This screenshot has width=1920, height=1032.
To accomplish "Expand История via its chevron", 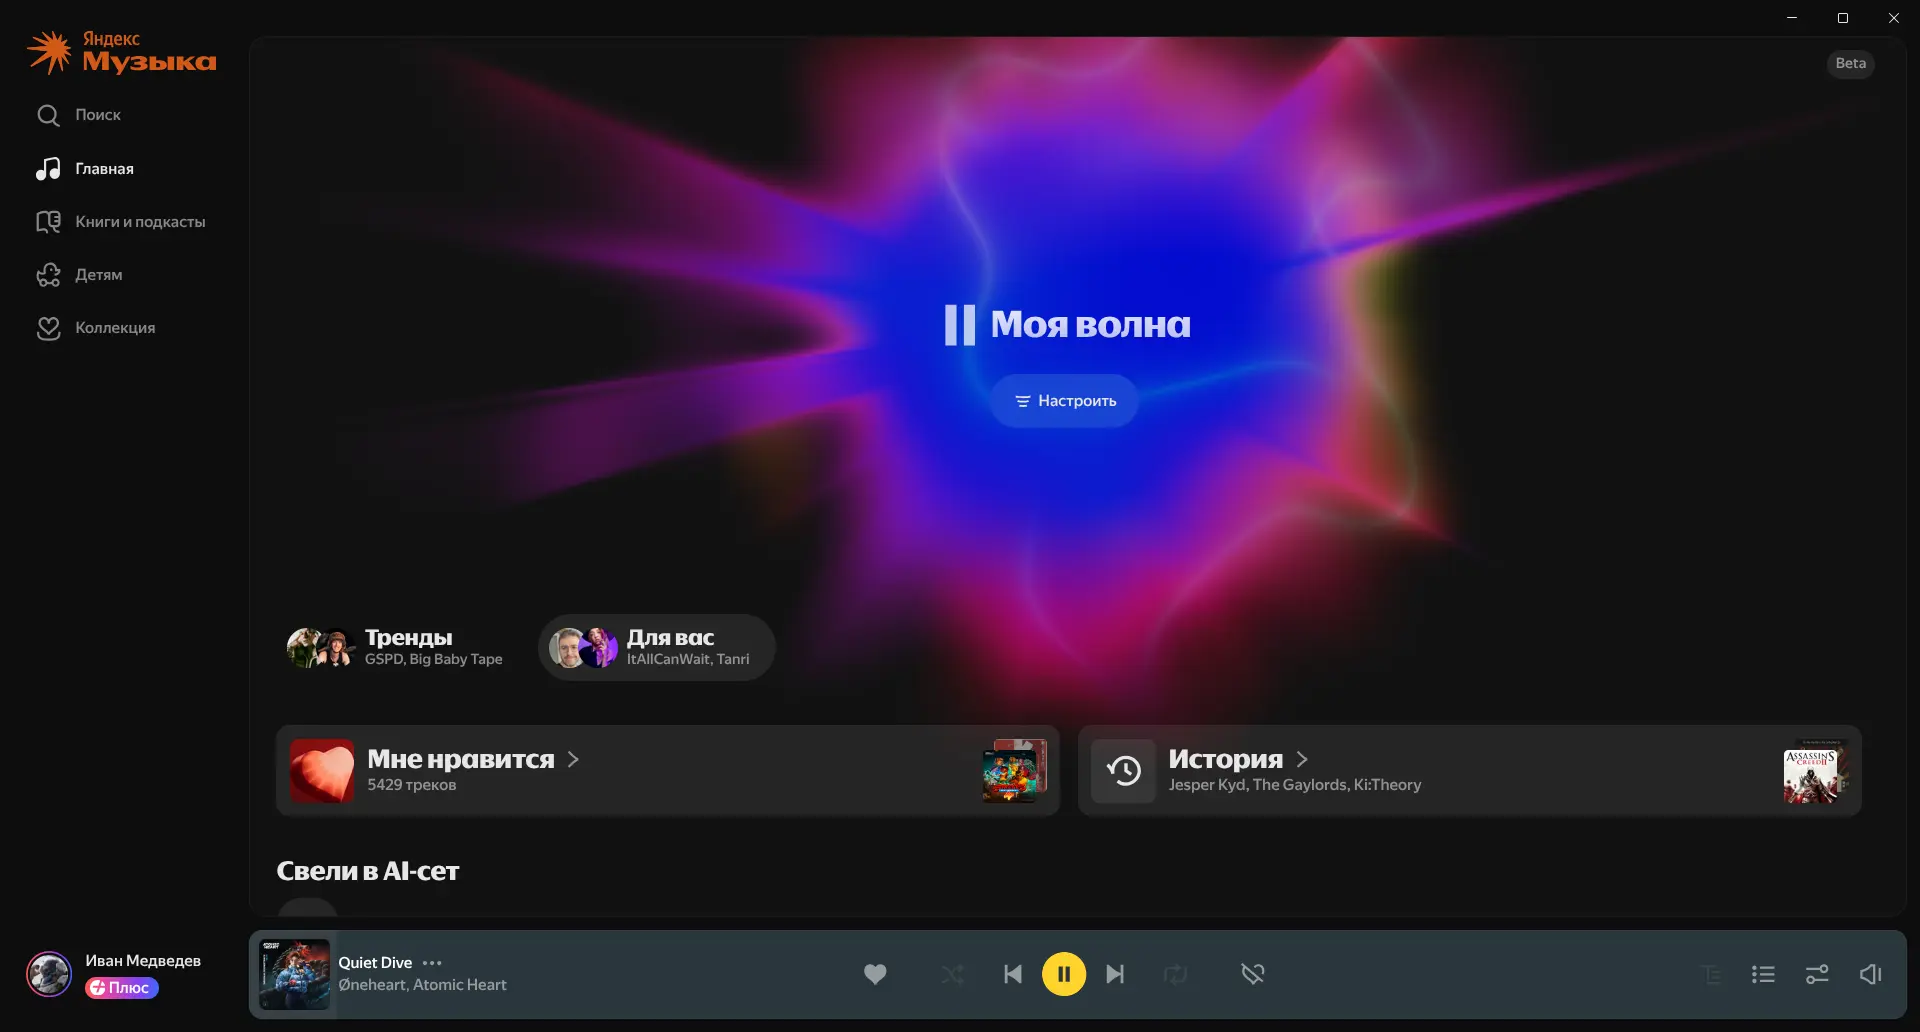I will [1302, 759].
